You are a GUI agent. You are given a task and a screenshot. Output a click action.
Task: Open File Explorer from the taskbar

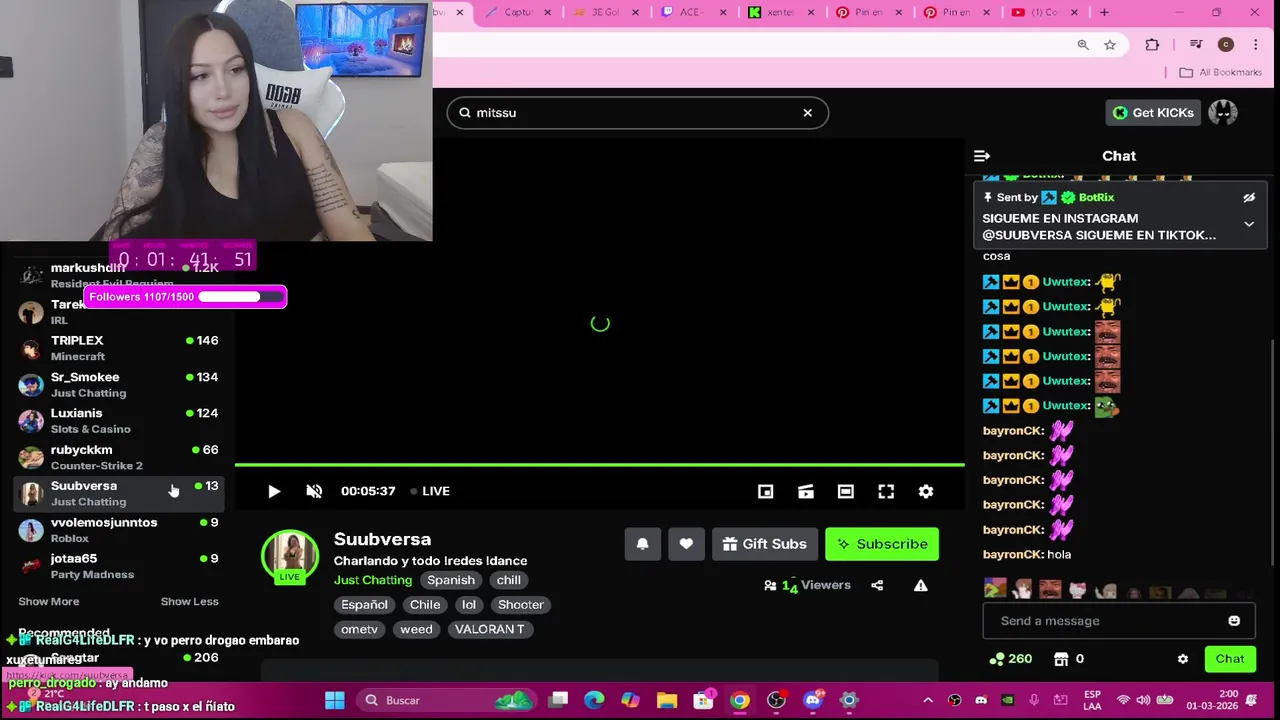(667, 700)
